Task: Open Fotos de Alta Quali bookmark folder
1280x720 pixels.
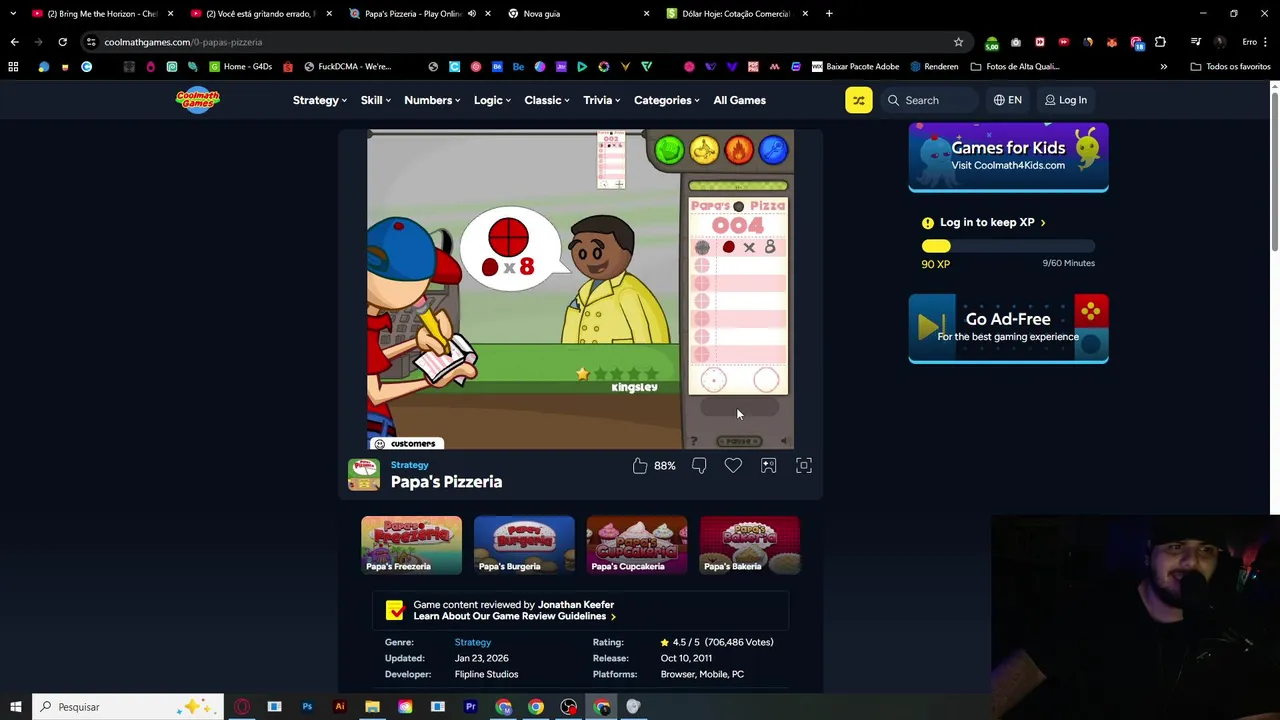Action: [1015, 67]
